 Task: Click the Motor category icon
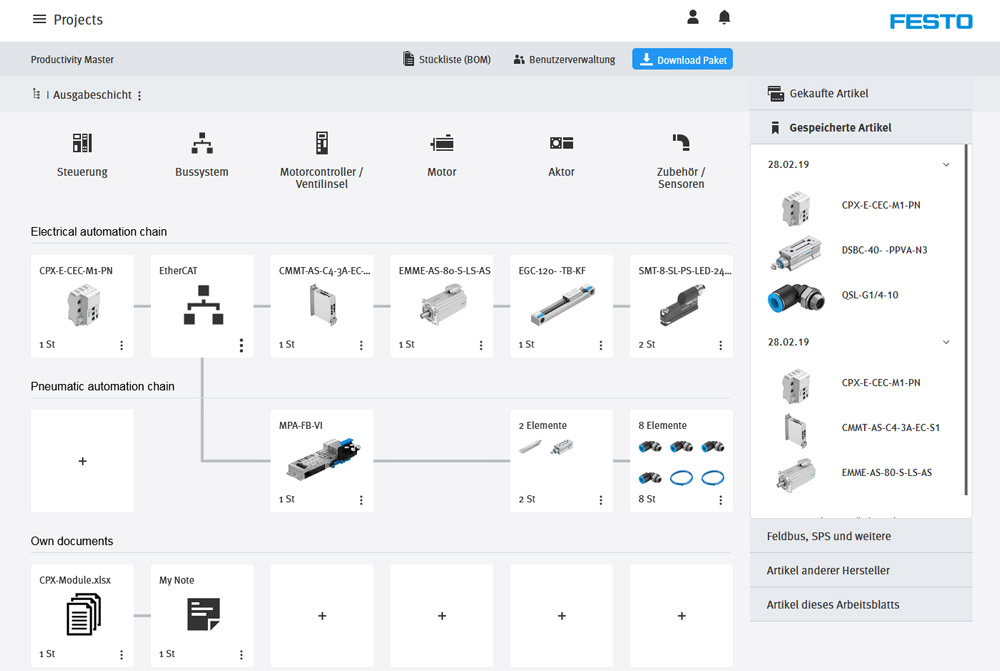[x=441, y=143]
